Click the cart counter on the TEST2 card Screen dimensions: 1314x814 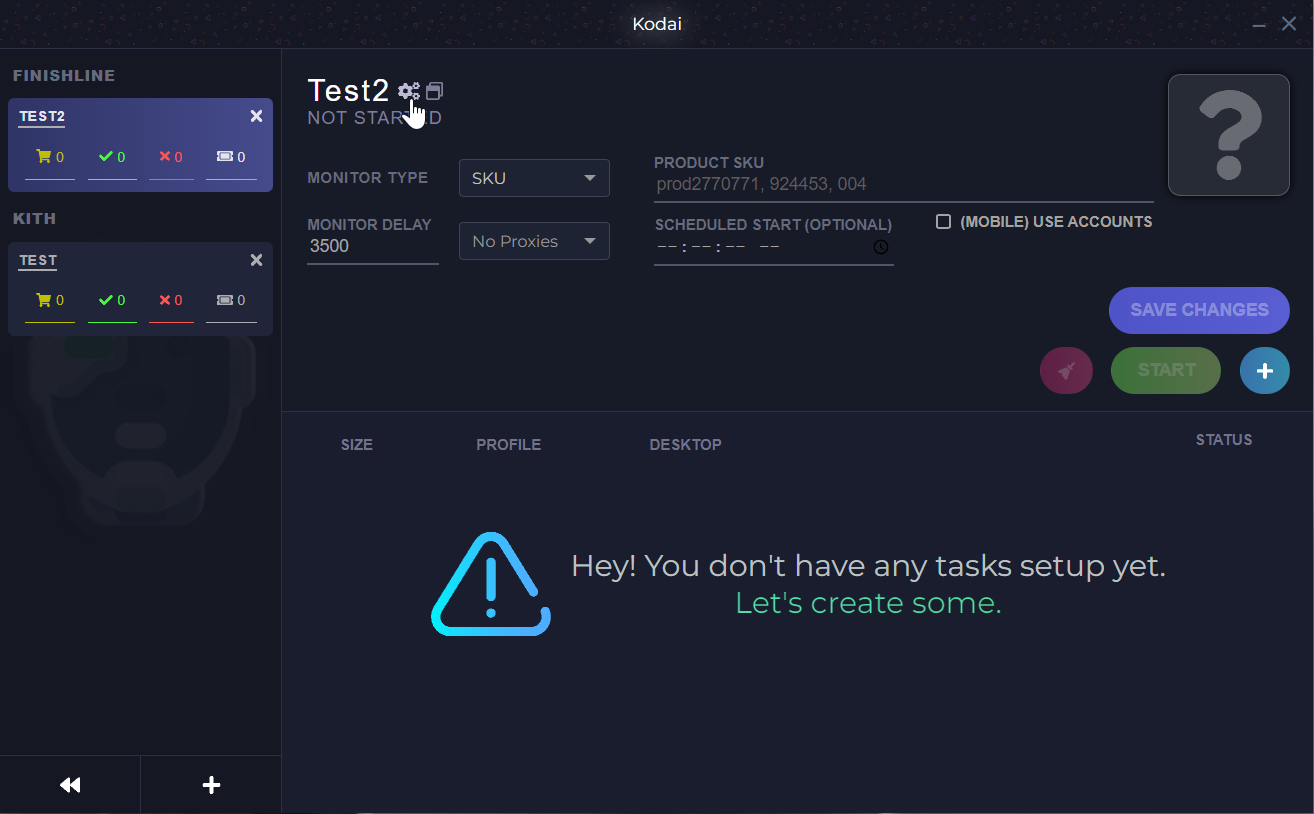(50, 156)
